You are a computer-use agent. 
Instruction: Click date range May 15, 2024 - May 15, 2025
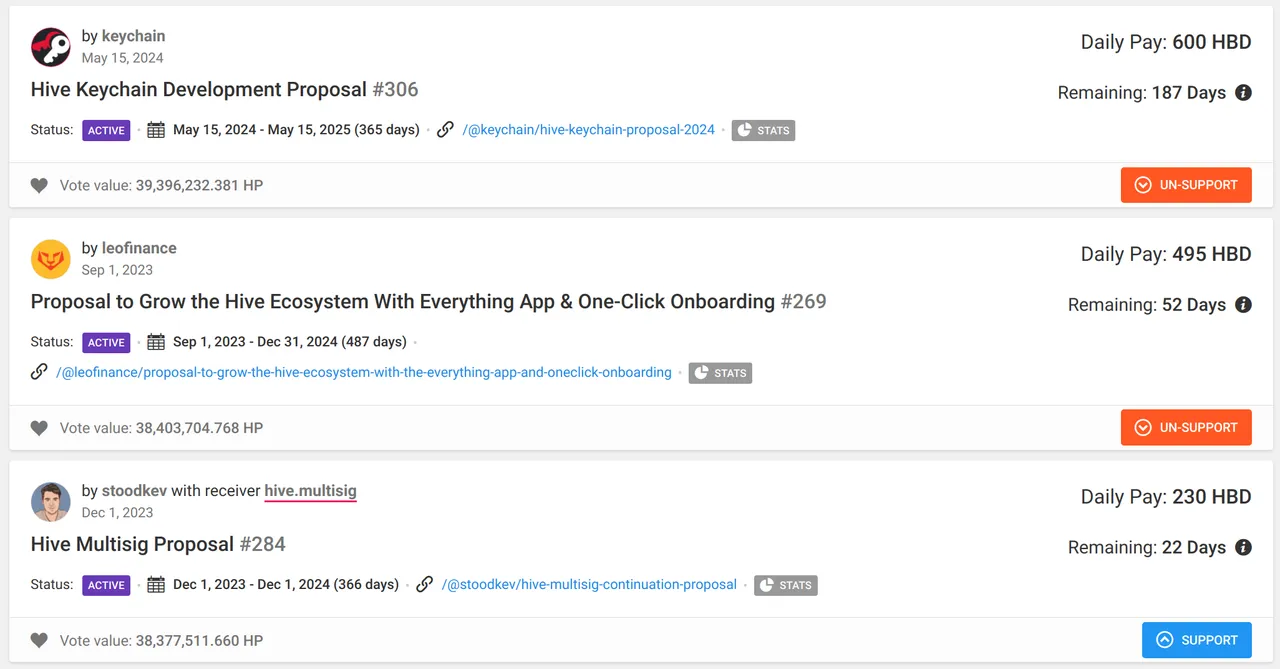(x=296, y=130)
